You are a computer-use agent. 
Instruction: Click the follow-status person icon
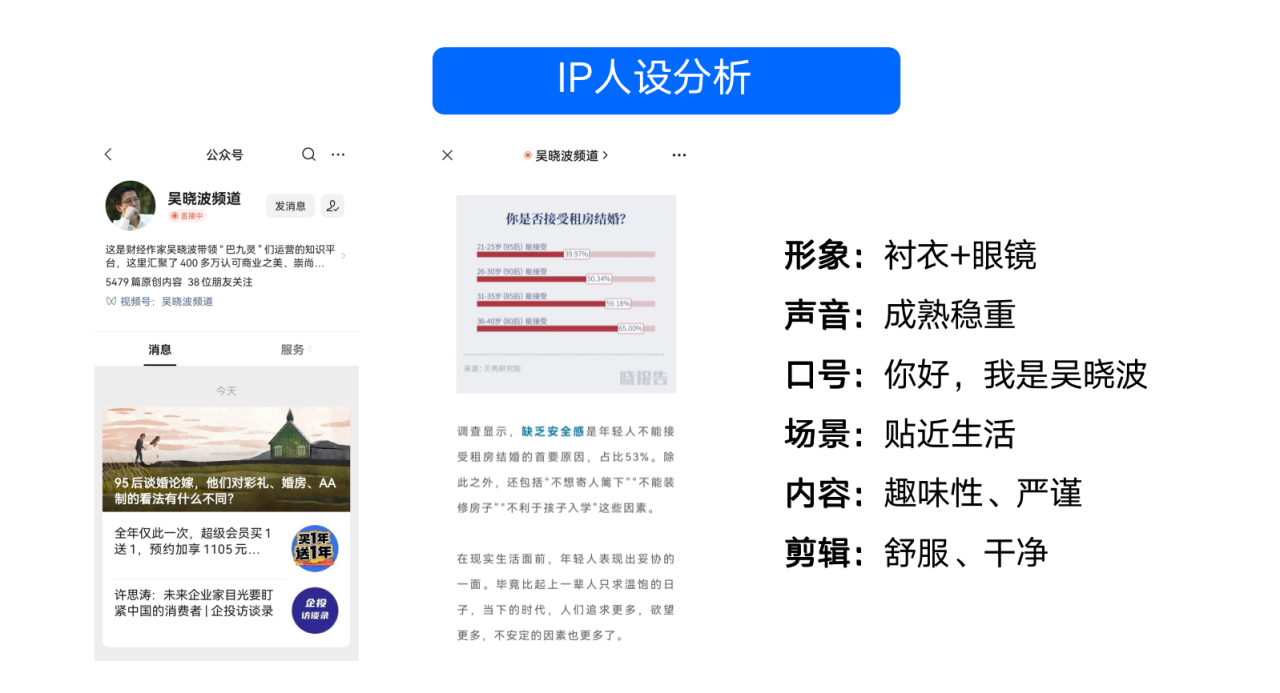tap(332, 205)
